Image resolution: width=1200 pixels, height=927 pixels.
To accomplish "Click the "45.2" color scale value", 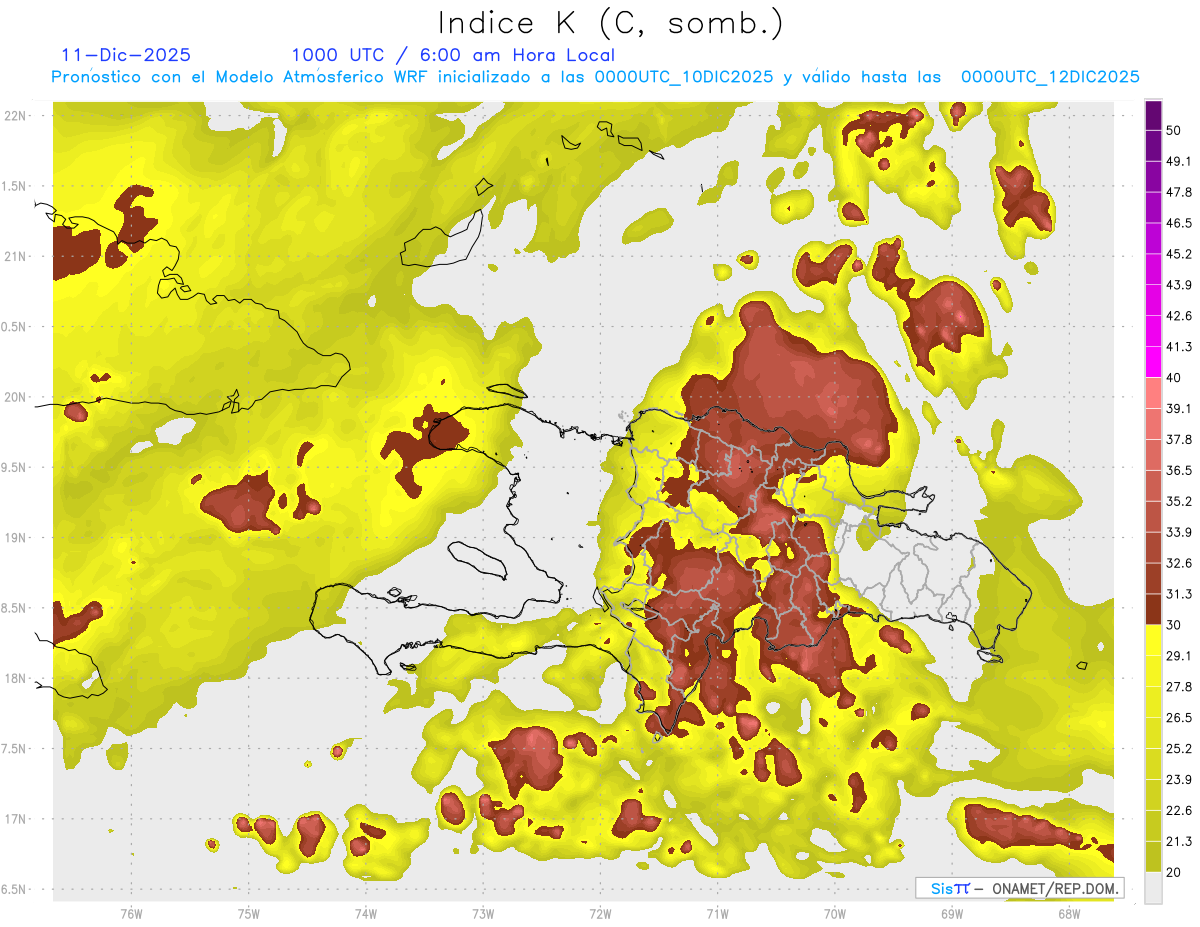I will click(1179, 254).
